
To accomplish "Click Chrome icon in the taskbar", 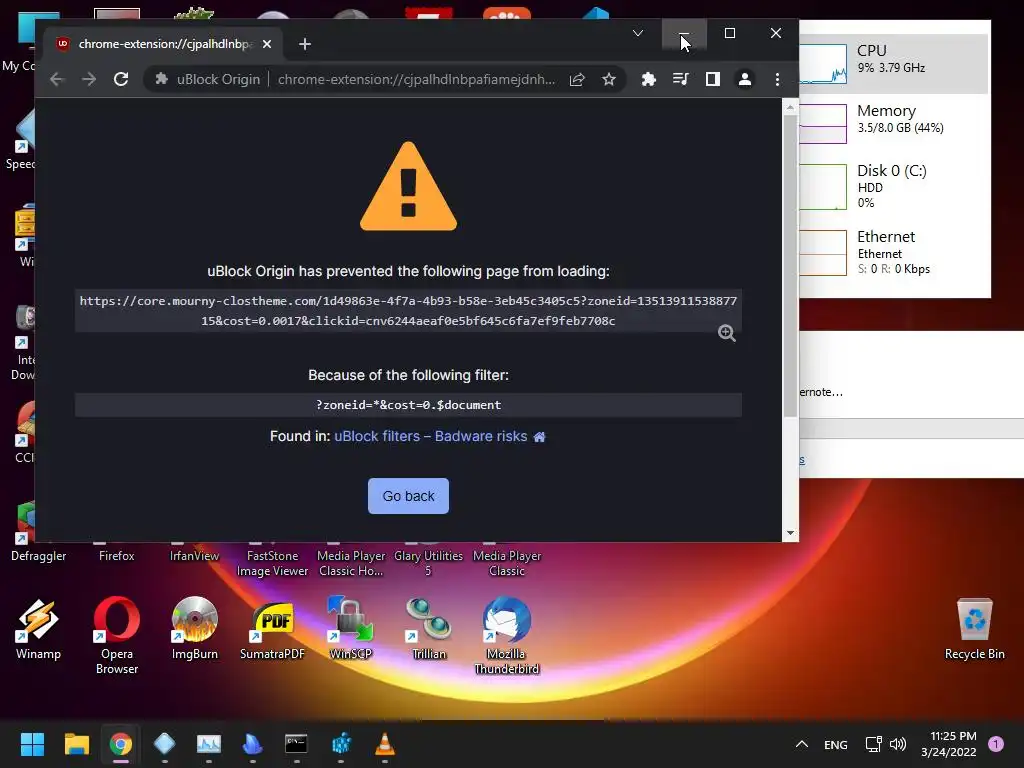I will pos(120,744).
